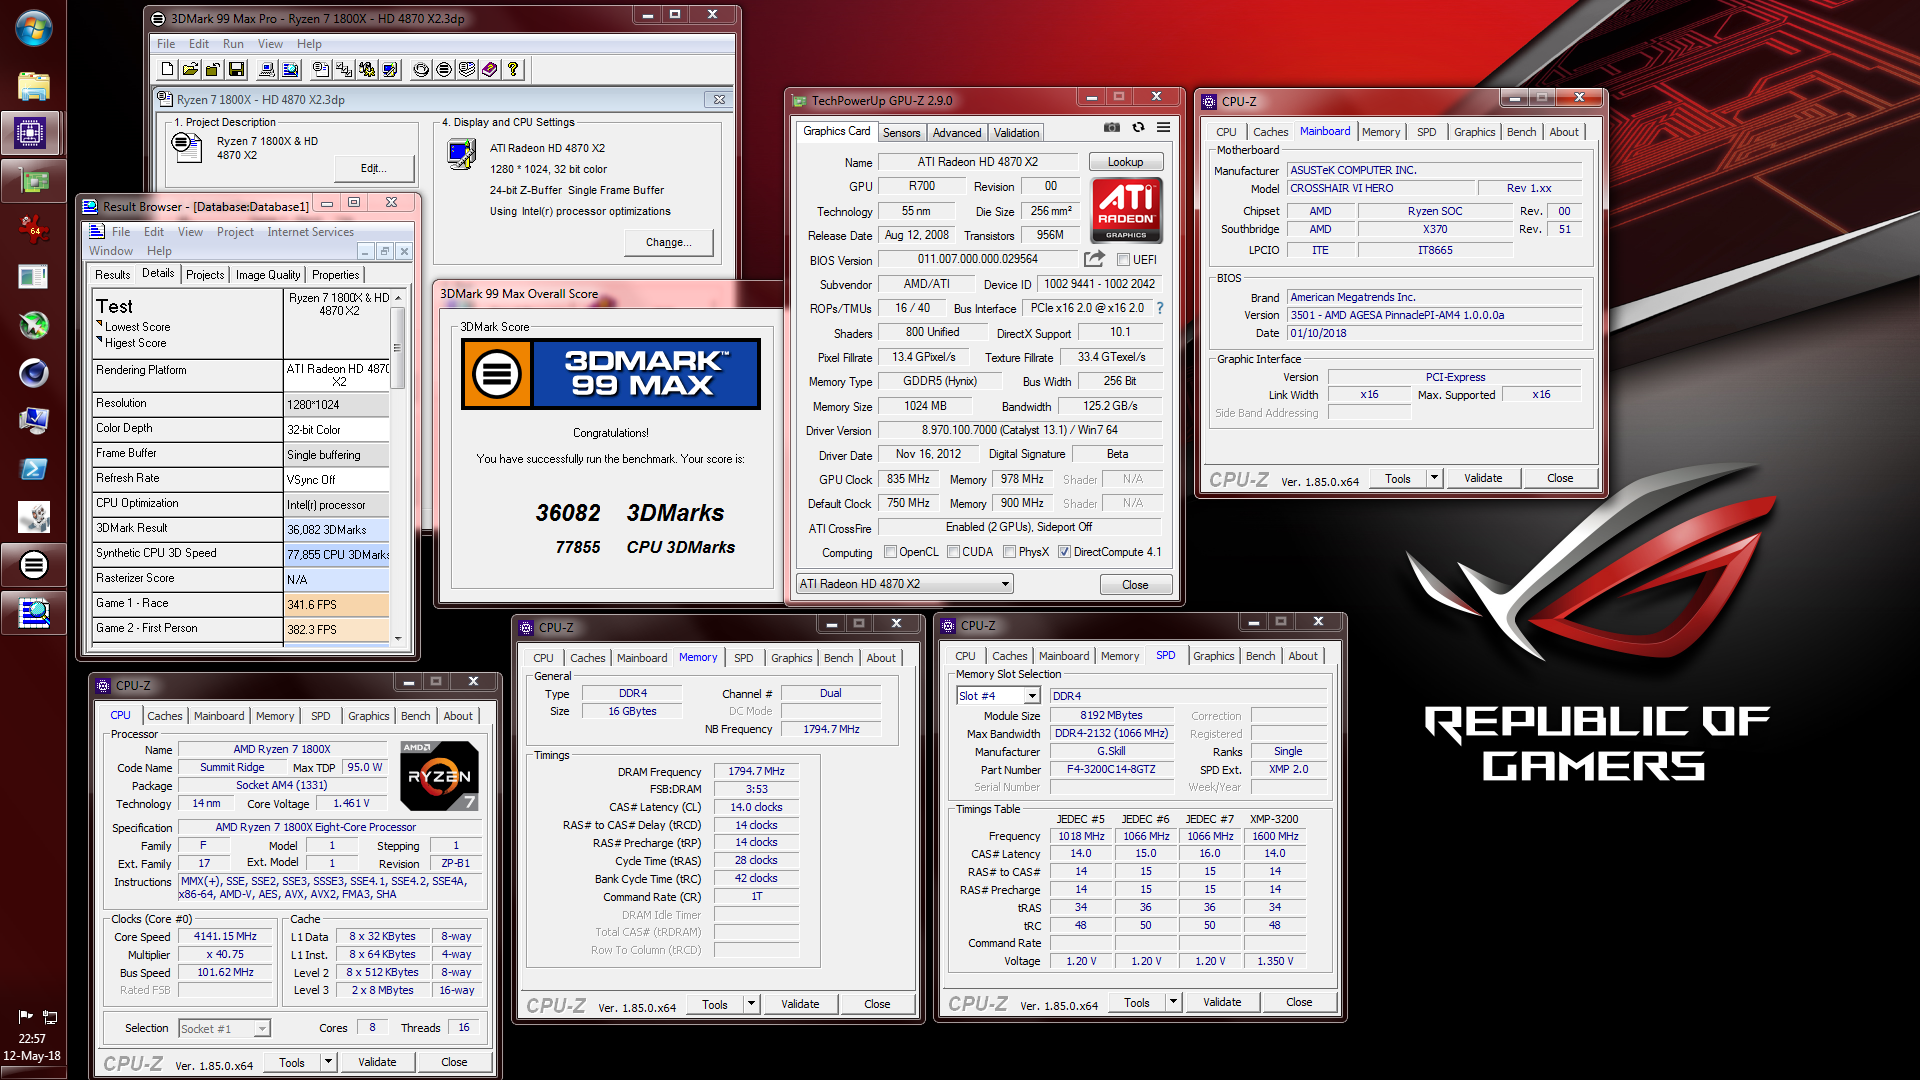Viewport: 1920px width, 1080px height.
Task: Click the Result Browser scroll up arrow
Action: 398,298
